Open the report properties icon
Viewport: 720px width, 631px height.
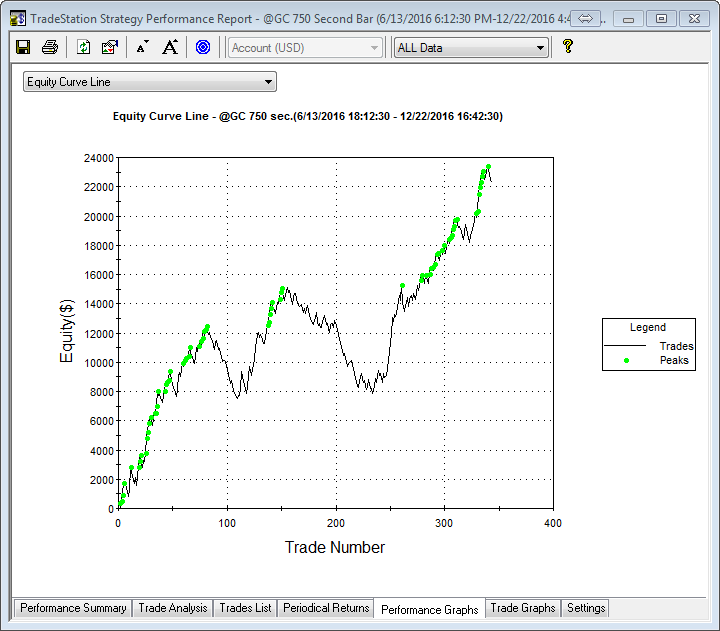pyautogui.click(x=110, y=47)
